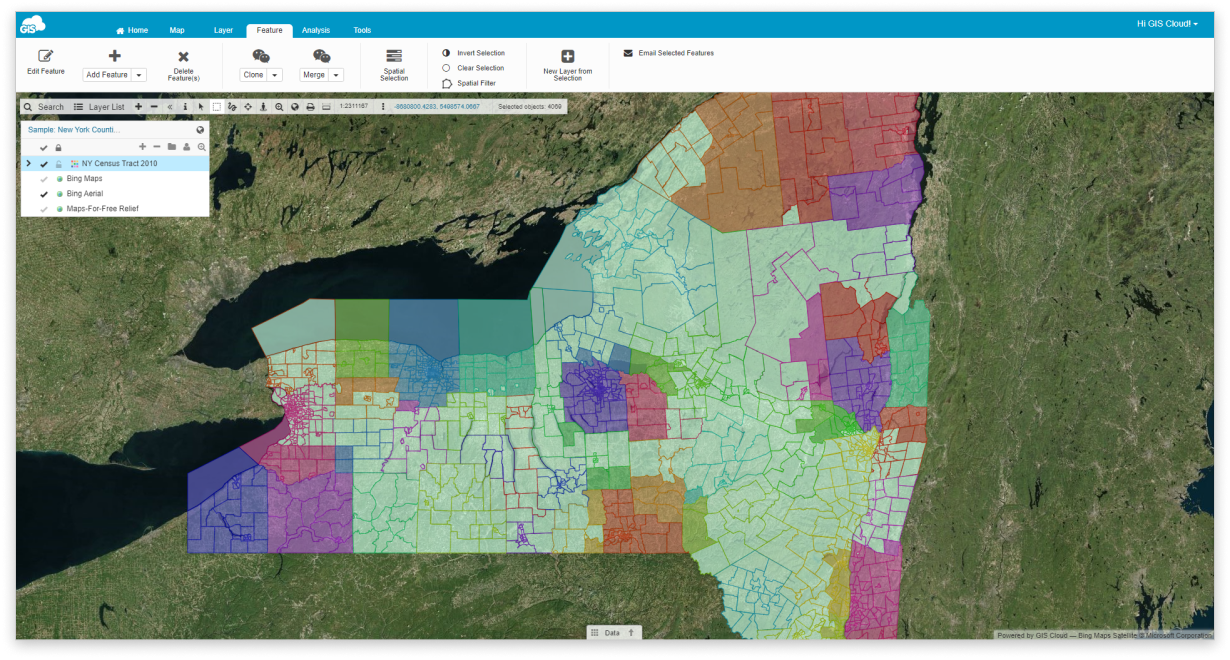Image resolution: width=1230 pixels, height=660 pixels.
Task: Open the Hi GIS Cloud! user menu
Action: point(1167,24)
